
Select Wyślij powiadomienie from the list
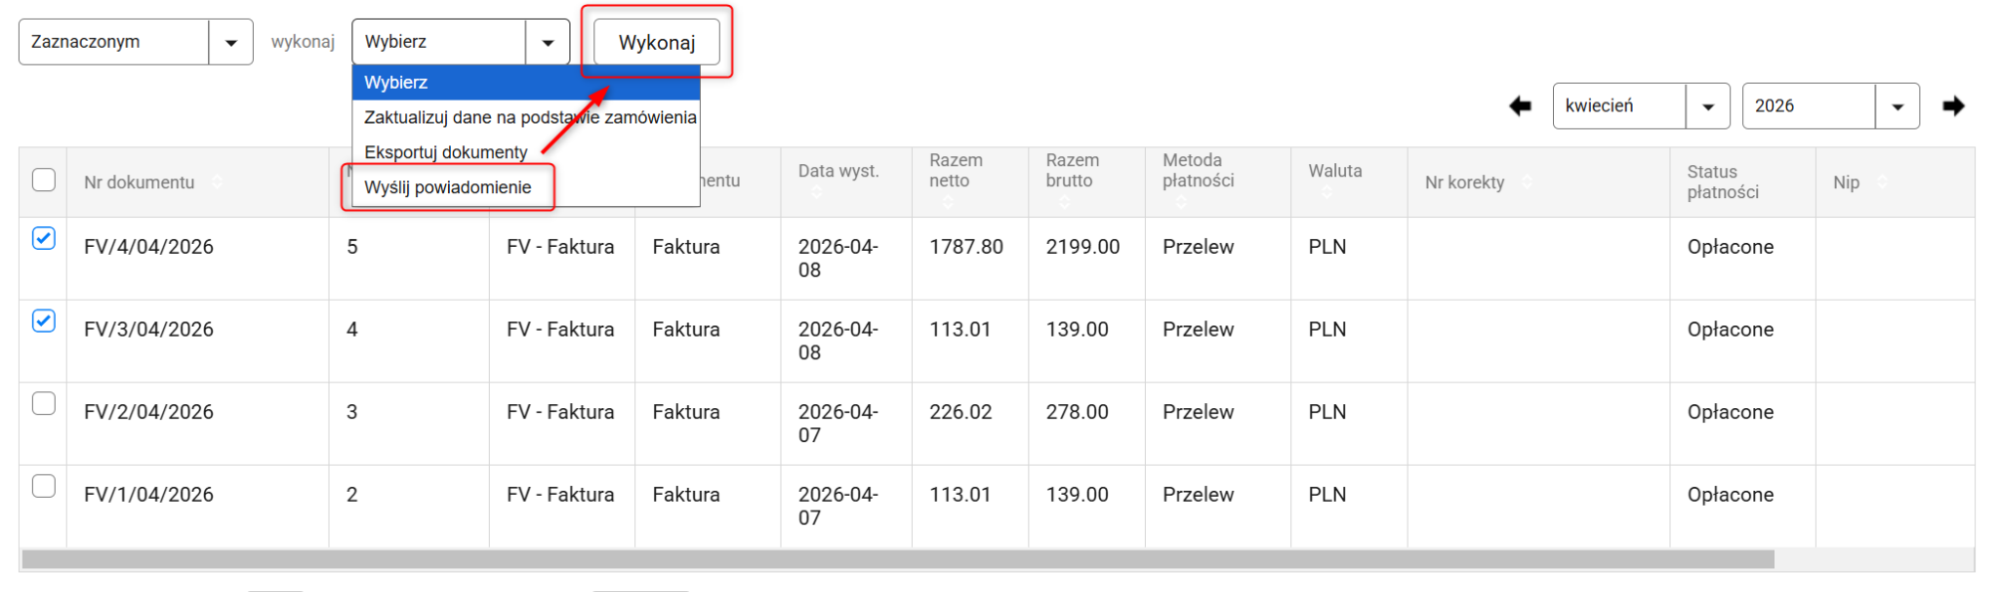pyautogui.click(x=447, y=187)
